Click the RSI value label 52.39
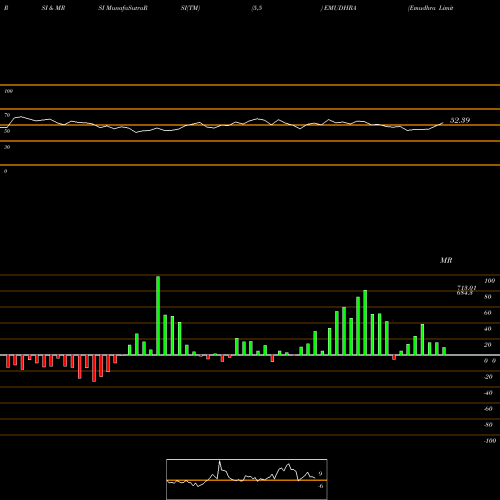Viewport: 500px width, 500px height. click(x=460, y=120)
